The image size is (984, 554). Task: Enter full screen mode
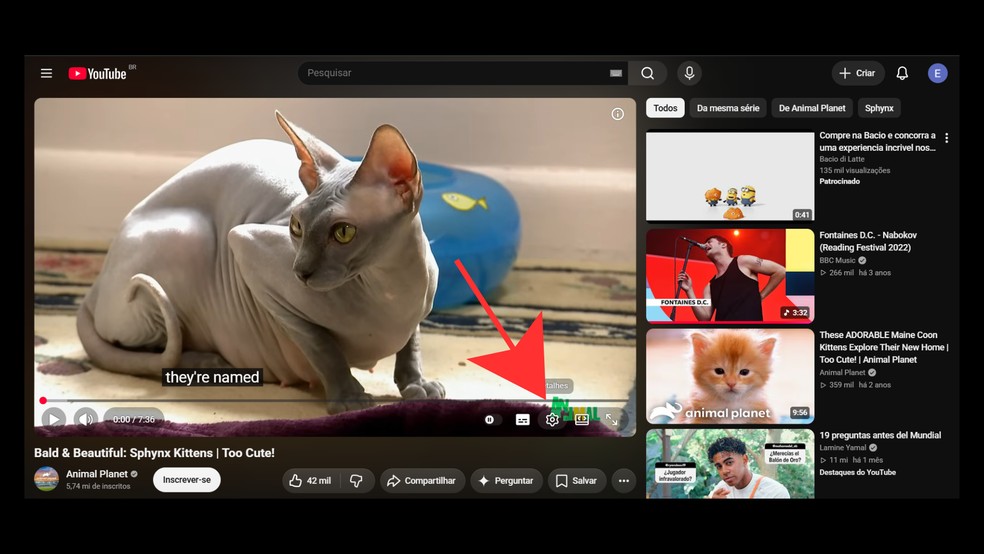(x=611, y=420)
